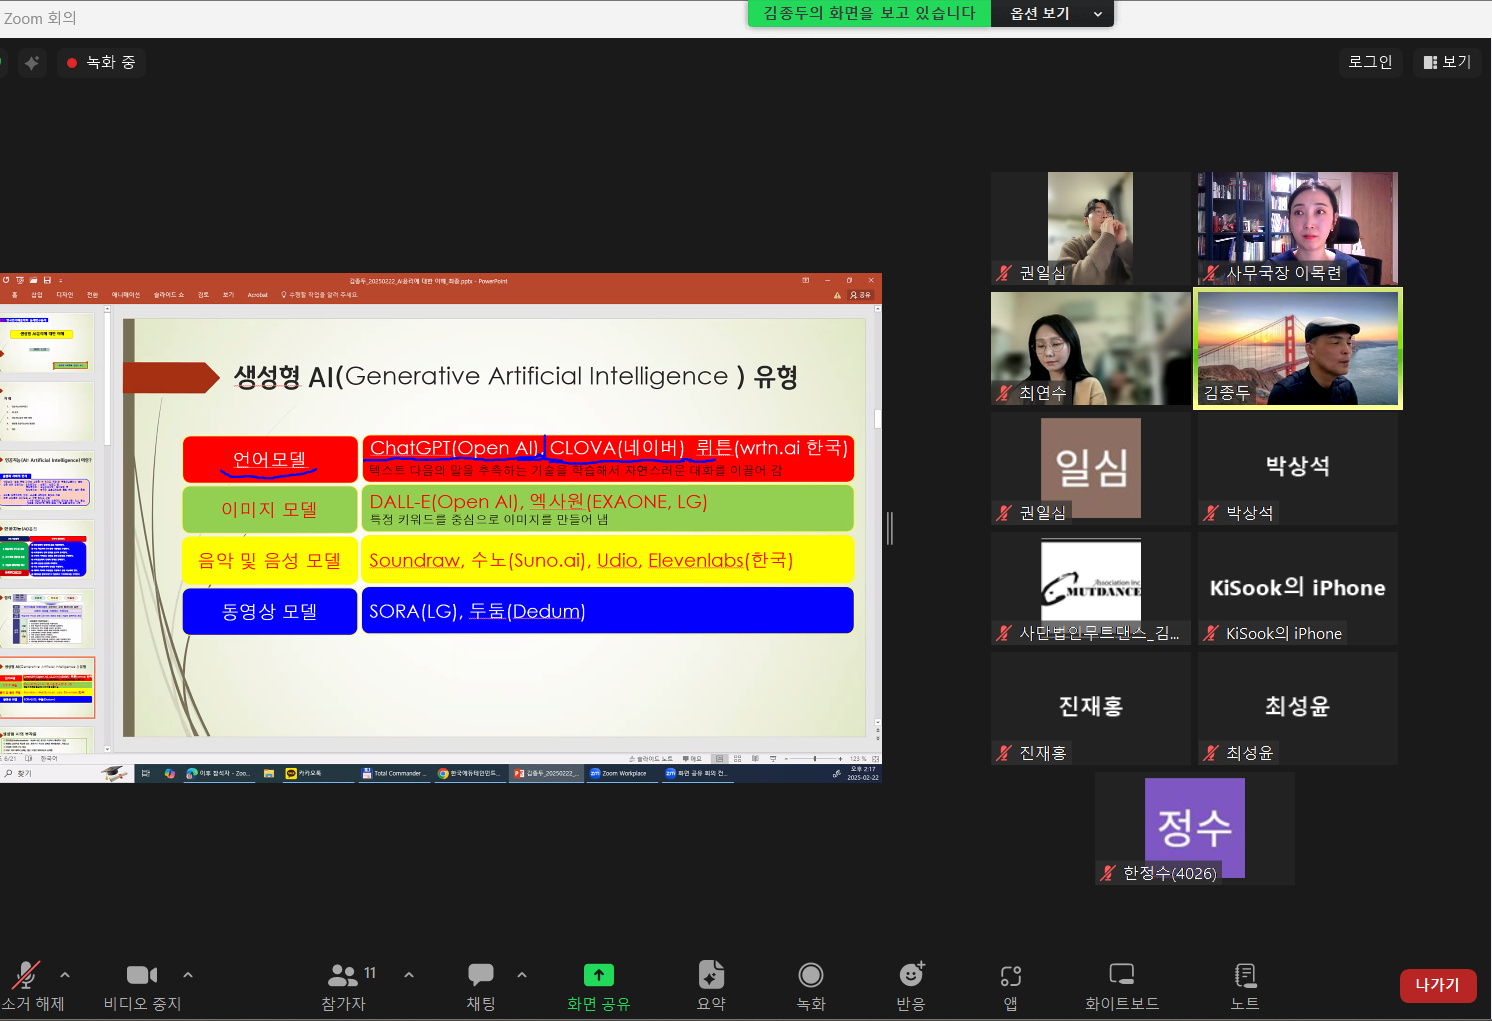Image resolution: width=1492 pixels, height=1021 pixels.
Task: Click 로그인 sign-in button
Action: (x=1370, y=62)
